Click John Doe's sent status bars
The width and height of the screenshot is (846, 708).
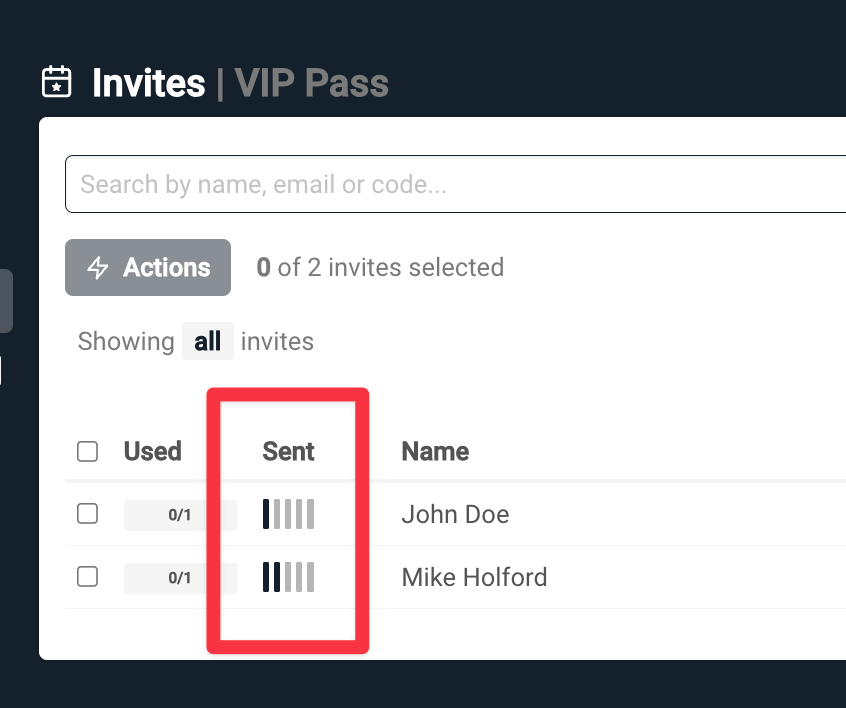(x=289, y=514)
